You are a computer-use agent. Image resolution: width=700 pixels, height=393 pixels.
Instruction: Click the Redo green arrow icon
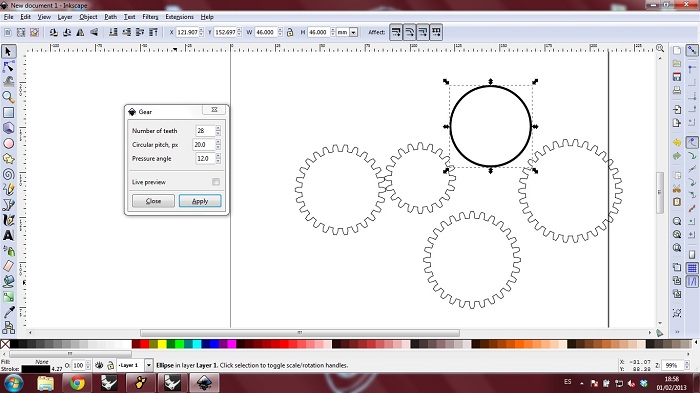tap(677, 156)
